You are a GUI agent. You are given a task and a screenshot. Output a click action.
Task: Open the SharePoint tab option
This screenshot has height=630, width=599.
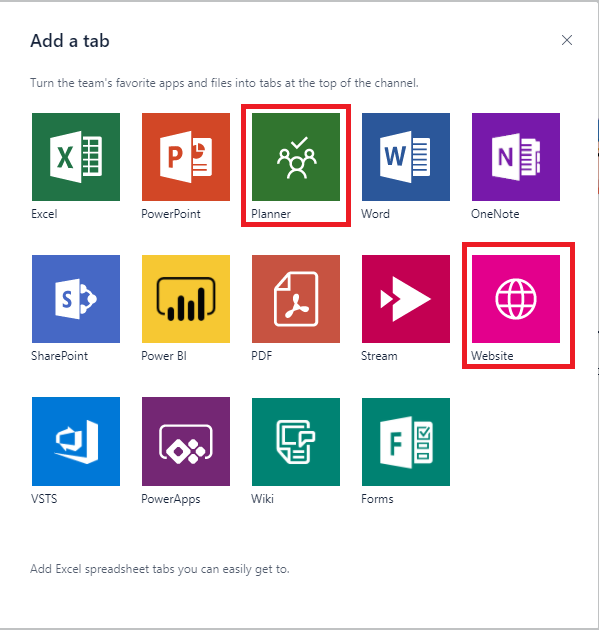[76, 299]
